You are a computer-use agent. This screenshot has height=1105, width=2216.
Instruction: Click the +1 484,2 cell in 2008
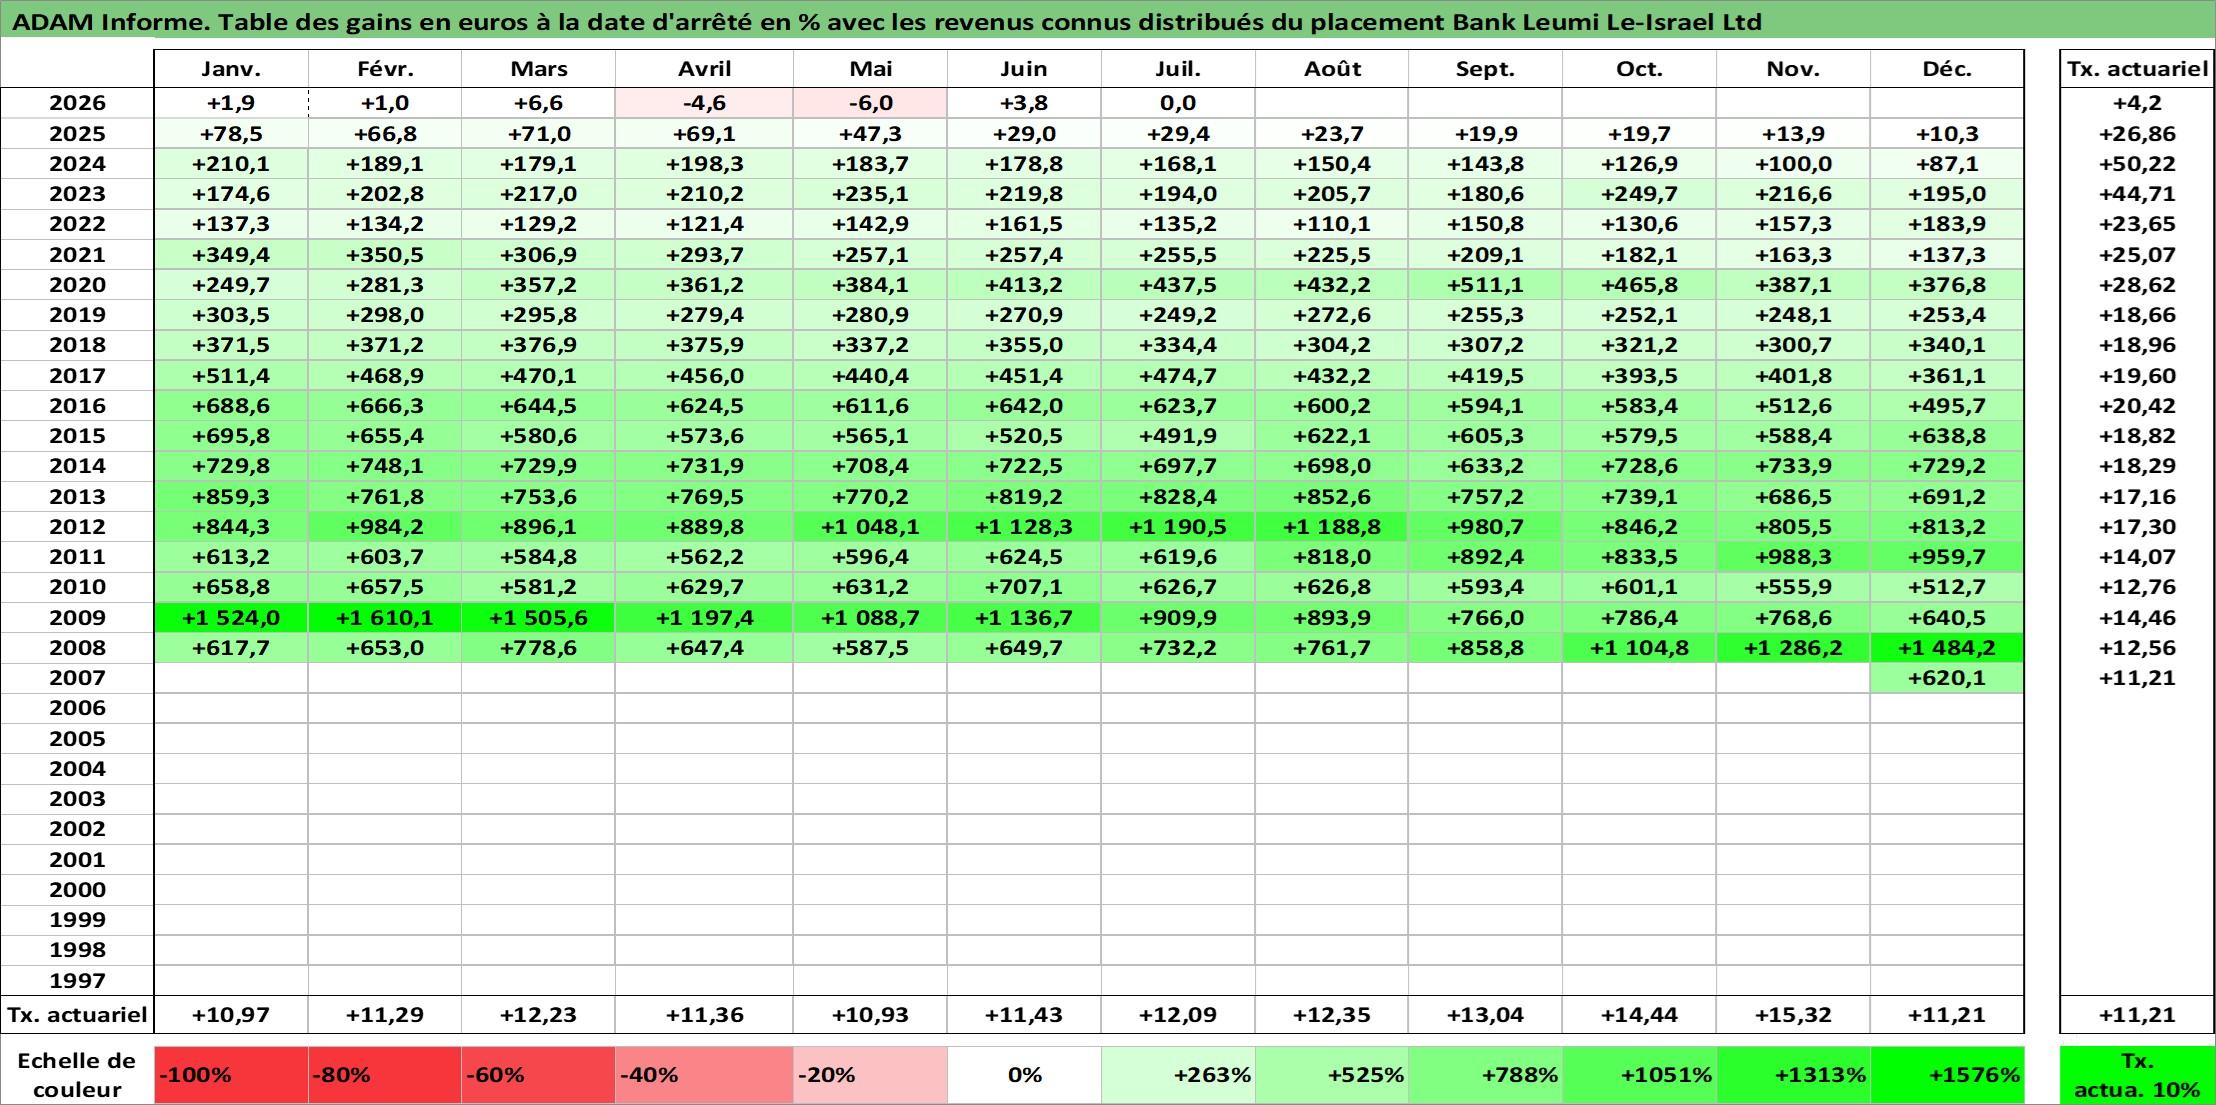tap(1946, 648)
